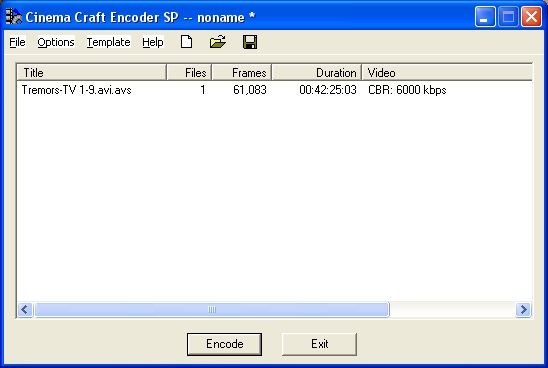This screenshot has width=548, height=368.
Task: Open the Template menu
Action: point(108,42)
